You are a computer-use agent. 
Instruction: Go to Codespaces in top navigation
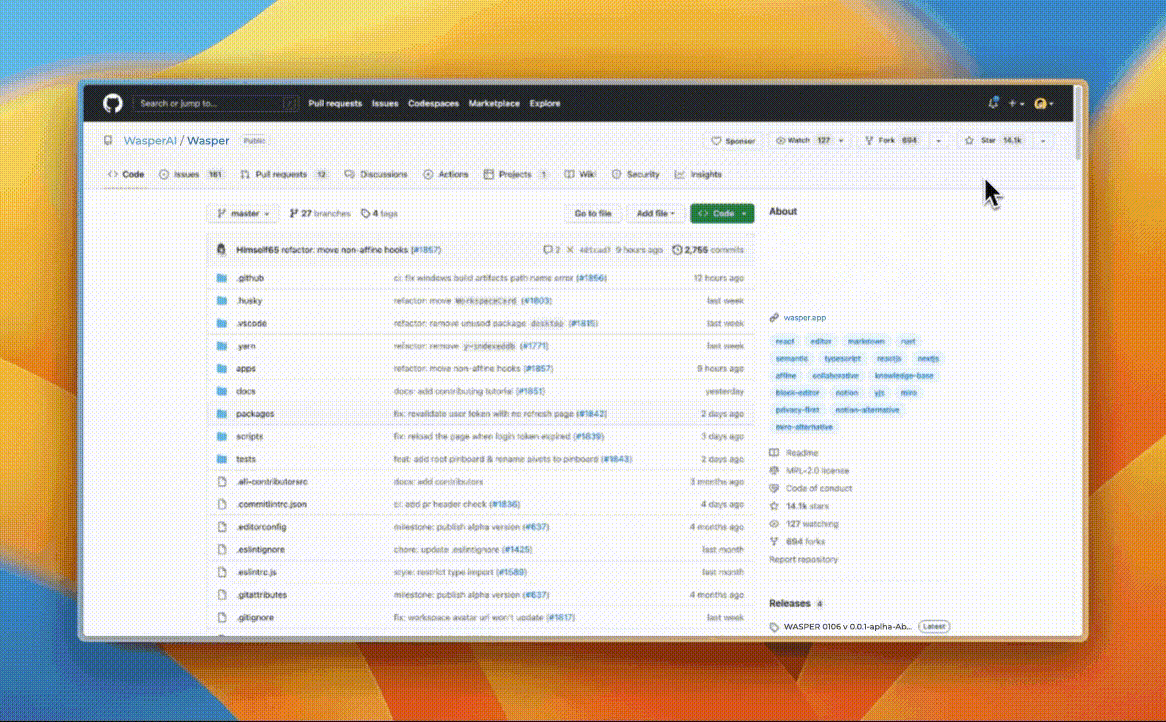coord(433,103)
